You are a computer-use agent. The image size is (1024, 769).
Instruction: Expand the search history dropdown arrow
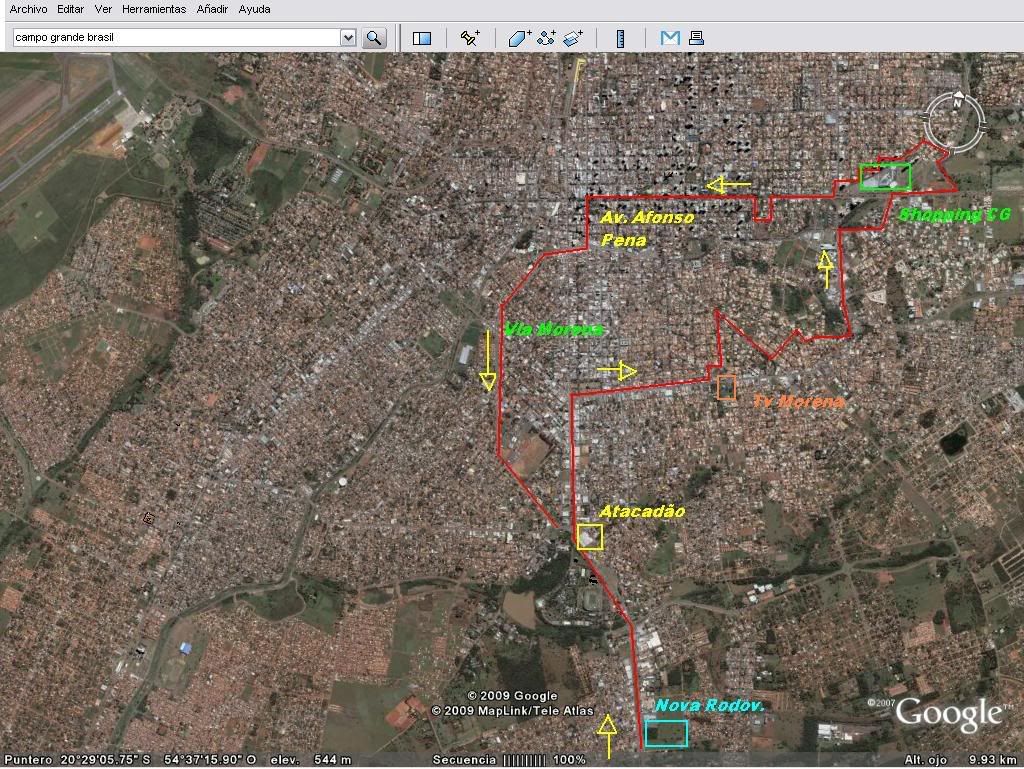(x=348, y=38)
